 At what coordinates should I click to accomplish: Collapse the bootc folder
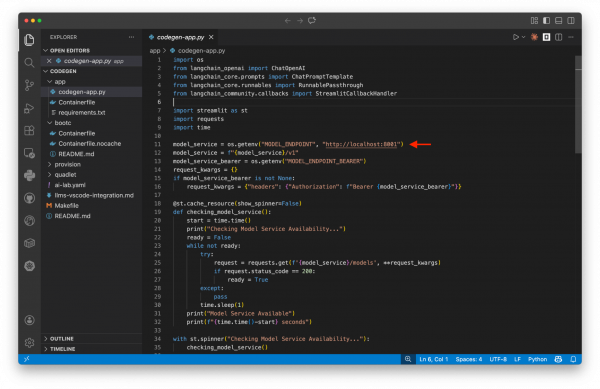[x=63, y=123]
